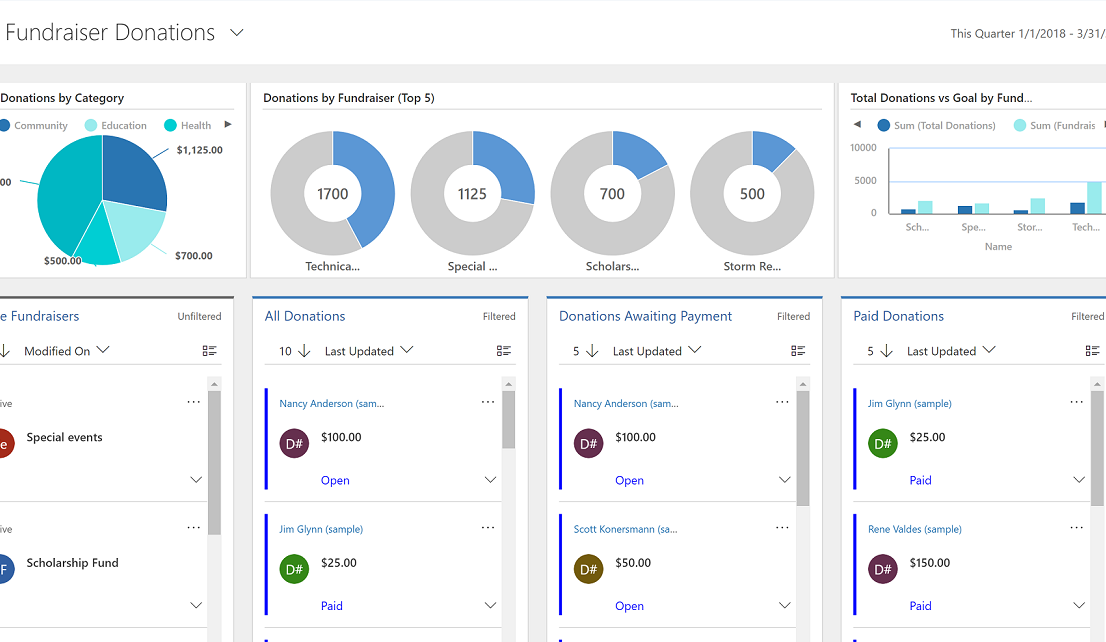
Task: Expand Nancy Anderson's $100.00 card in Donations Awaiting Payment
Action: [x=784, y=480]
